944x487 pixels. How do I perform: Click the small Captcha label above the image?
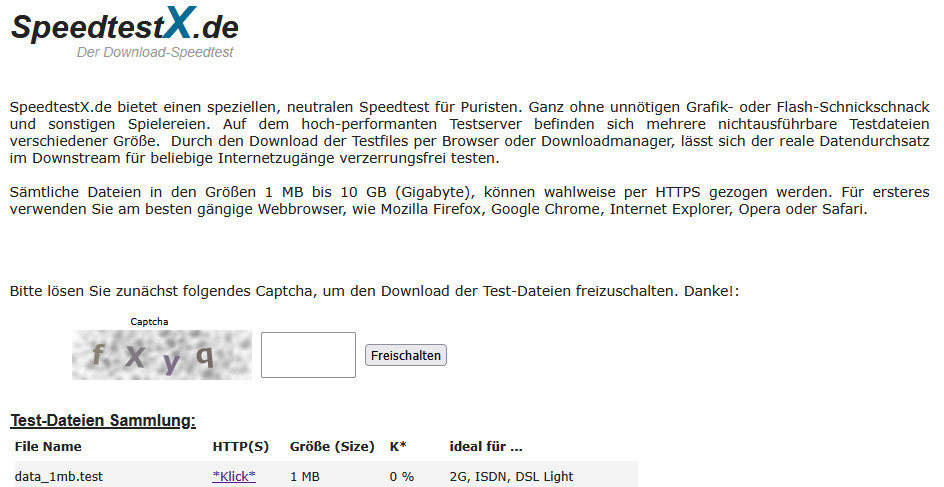150,322
